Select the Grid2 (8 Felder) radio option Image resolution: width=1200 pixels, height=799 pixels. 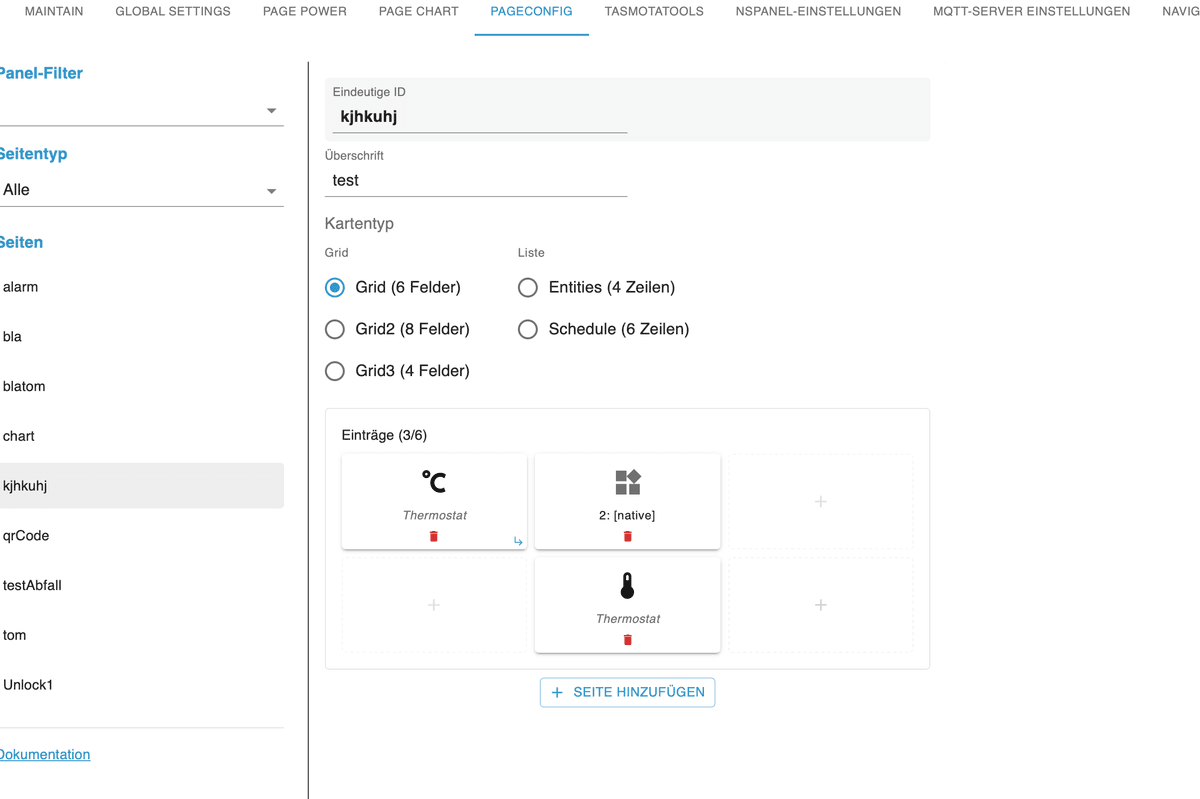335,329
